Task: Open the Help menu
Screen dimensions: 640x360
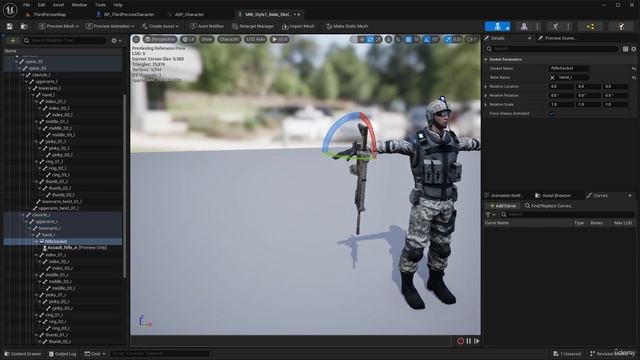Action: point(118,5)
